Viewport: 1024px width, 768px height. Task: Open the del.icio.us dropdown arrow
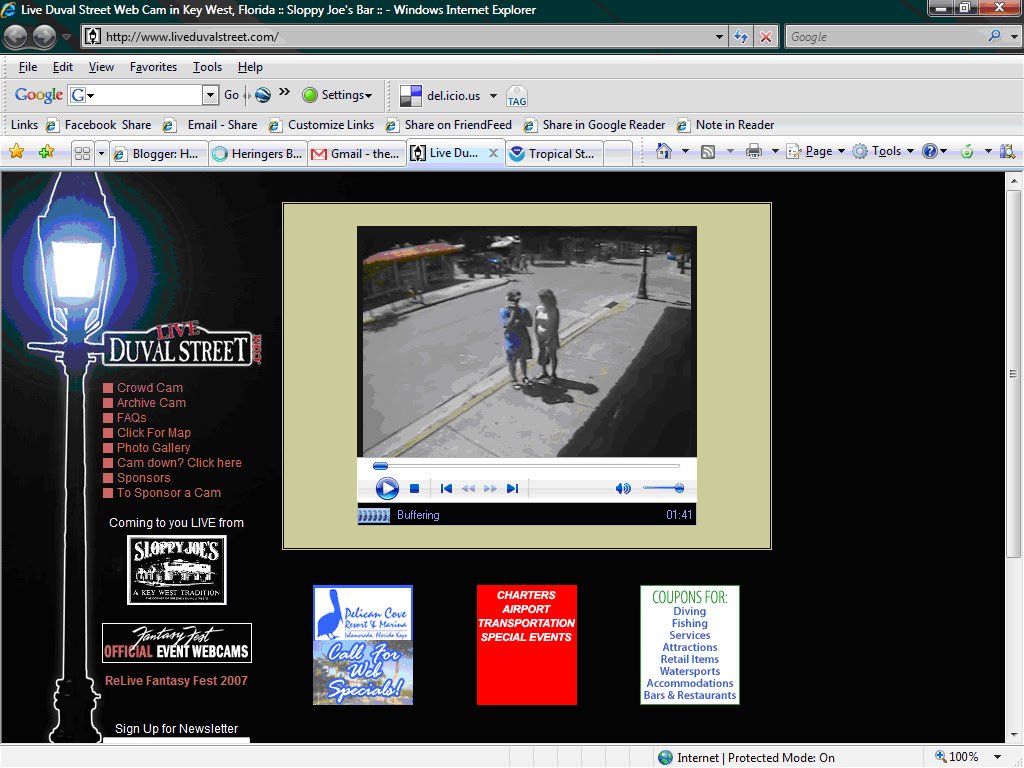pyautogui.click(x=493, y=96)
